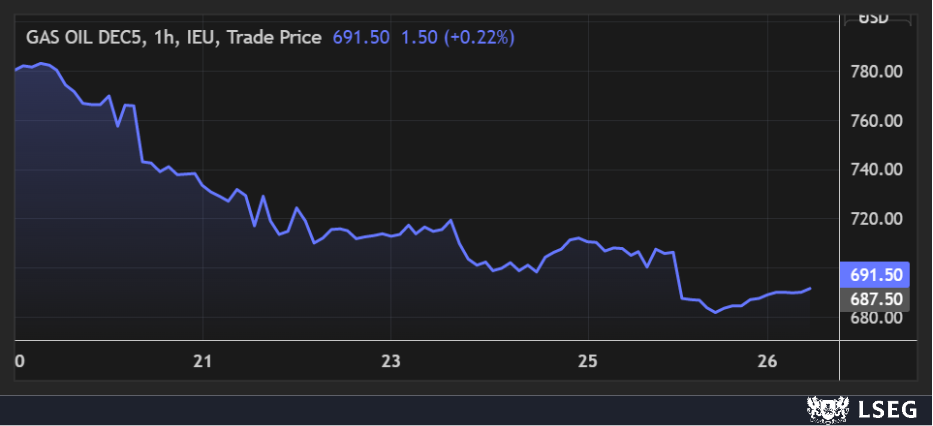933x426 pixels.
Task: Click the 720.00 price axis label
Action: tap(876, 219)
